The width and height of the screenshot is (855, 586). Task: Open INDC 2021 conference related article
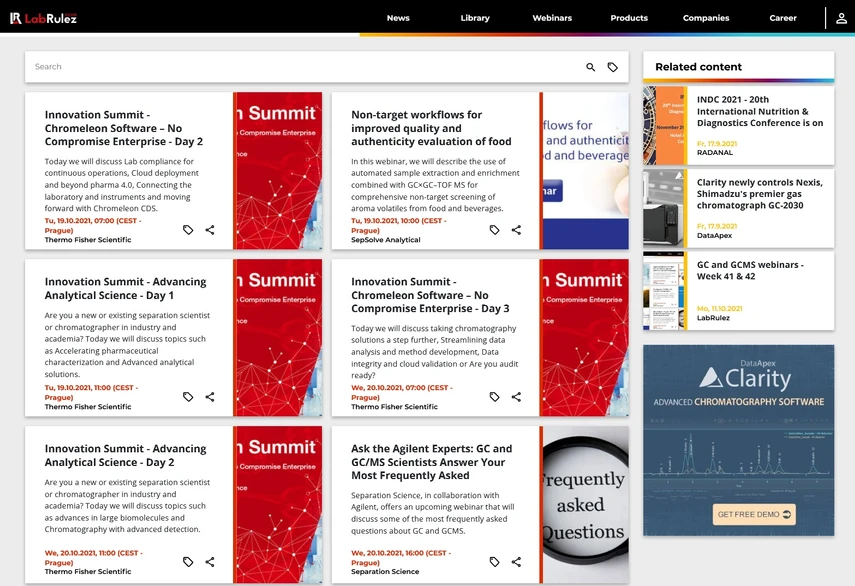[x=760, y=111]
